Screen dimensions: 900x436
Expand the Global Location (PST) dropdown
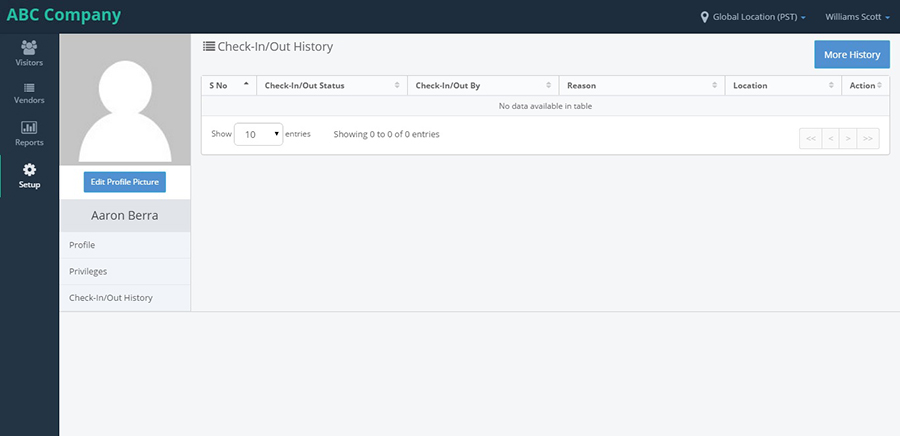759,17
